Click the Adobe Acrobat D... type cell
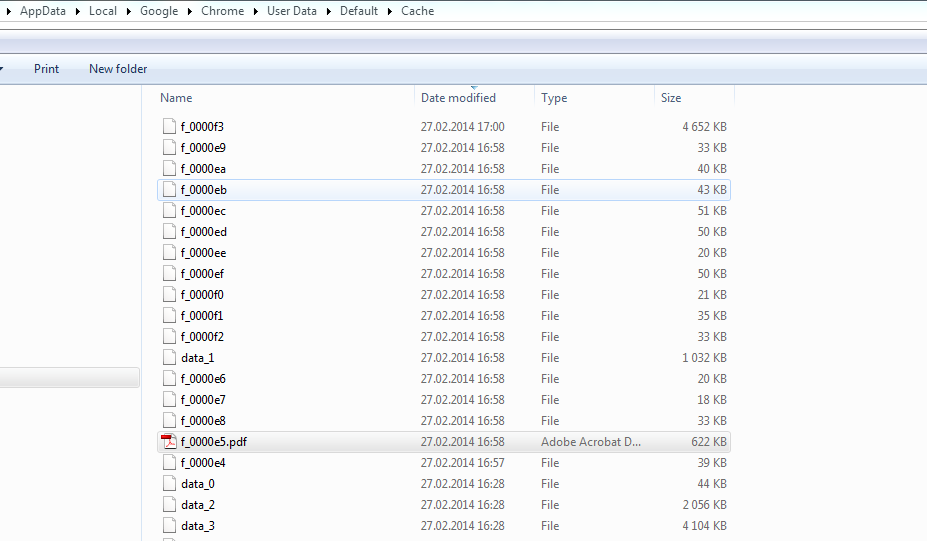This screenshot has width=927, height=541. pos(591,442)
